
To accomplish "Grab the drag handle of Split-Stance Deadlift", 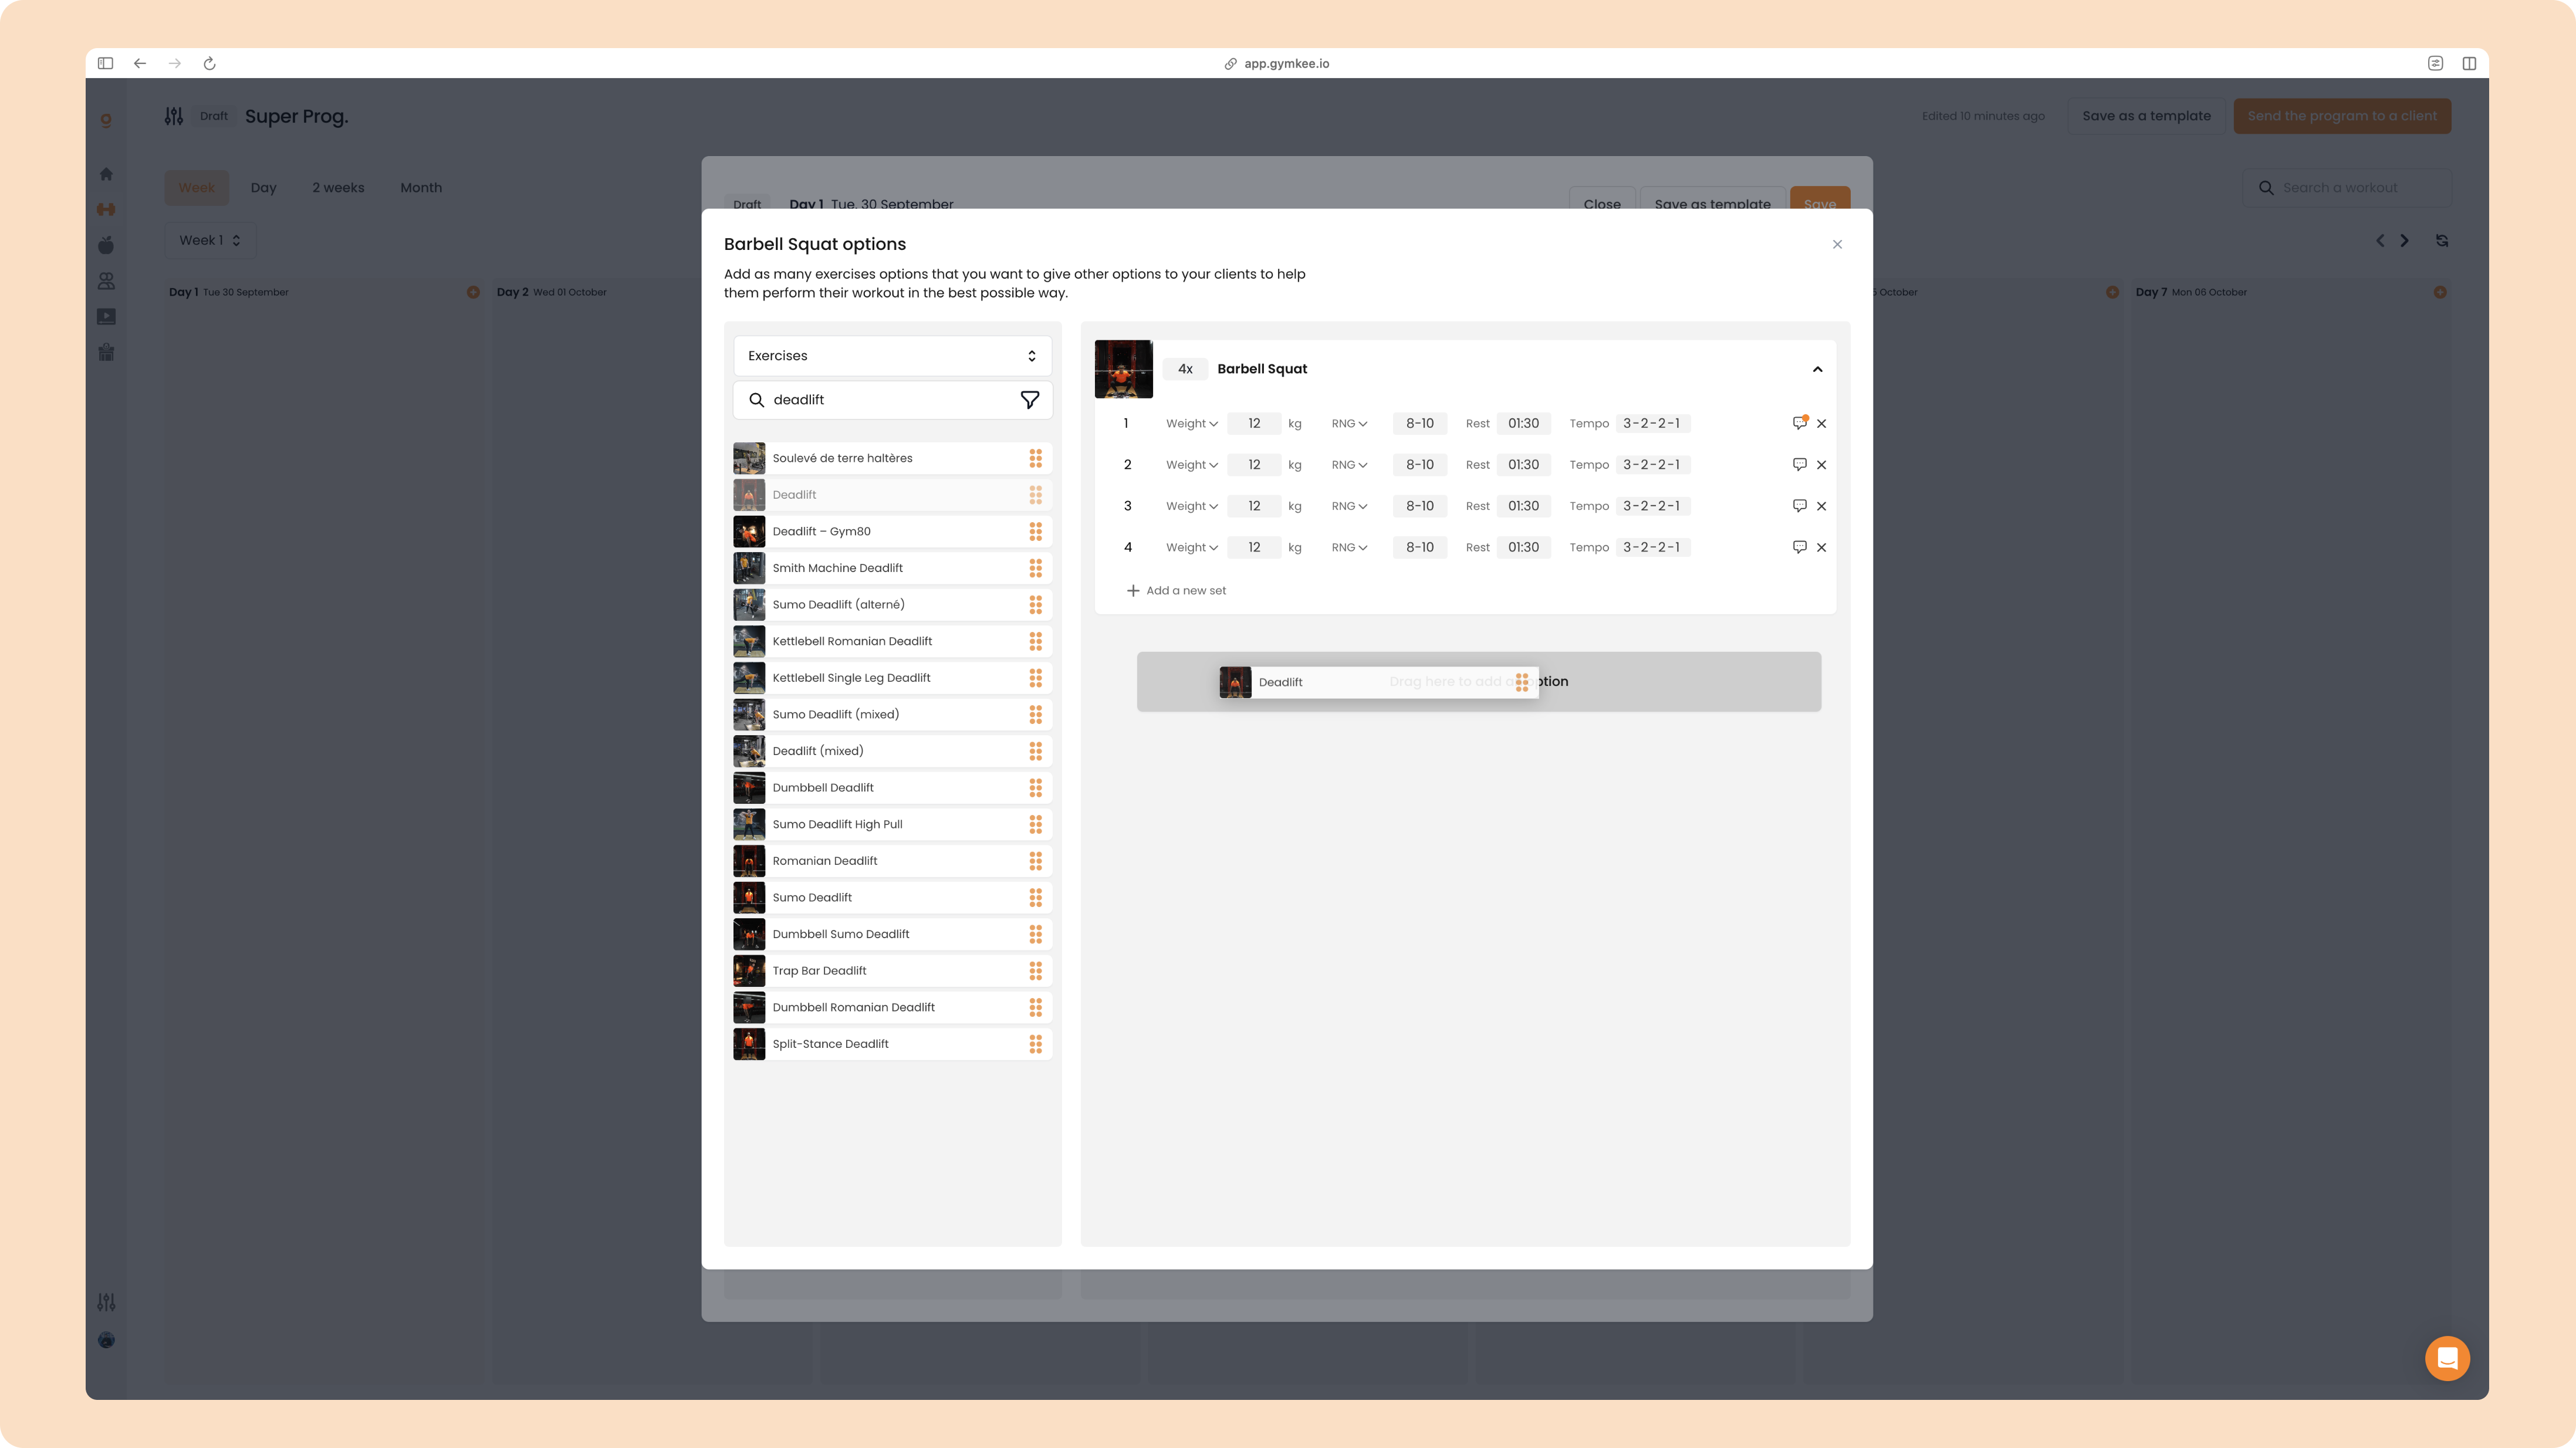I will coord(1035,1044).
